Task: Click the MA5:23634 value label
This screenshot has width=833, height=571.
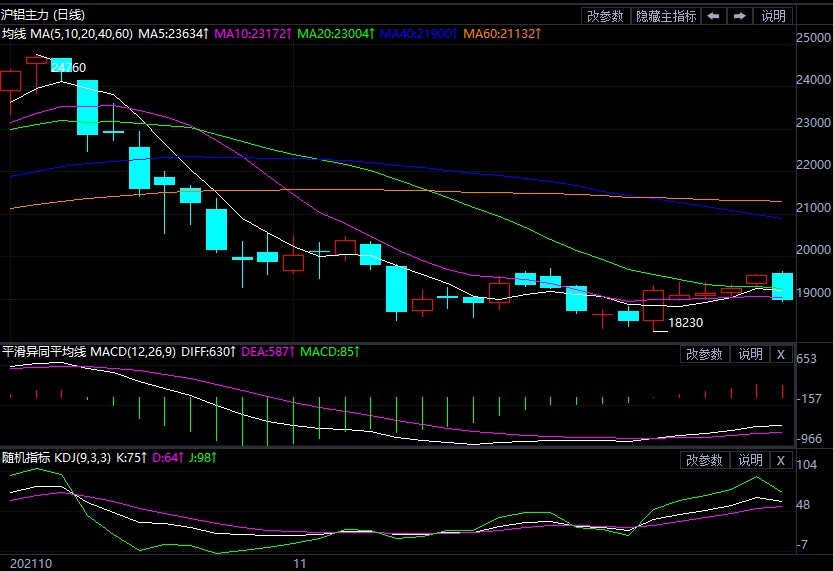Action: click(x=174, y=34)
